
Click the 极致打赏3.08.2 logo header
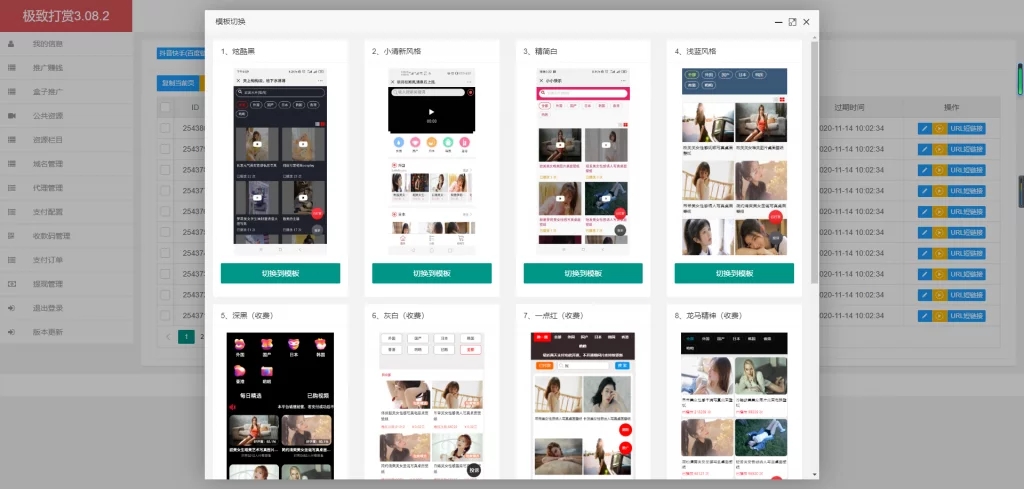(x=66, y=16)
